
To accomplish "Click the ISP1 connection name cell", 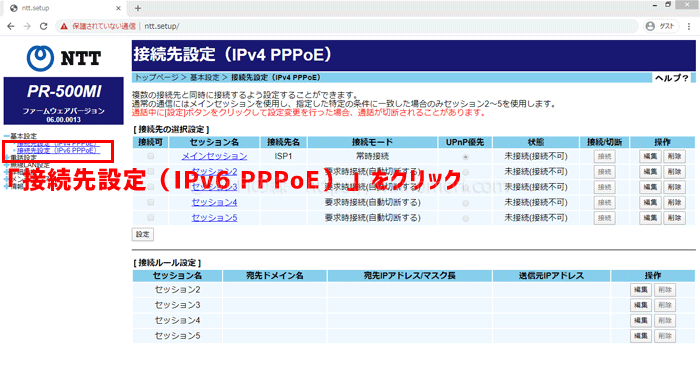I will tap(283, 156).
